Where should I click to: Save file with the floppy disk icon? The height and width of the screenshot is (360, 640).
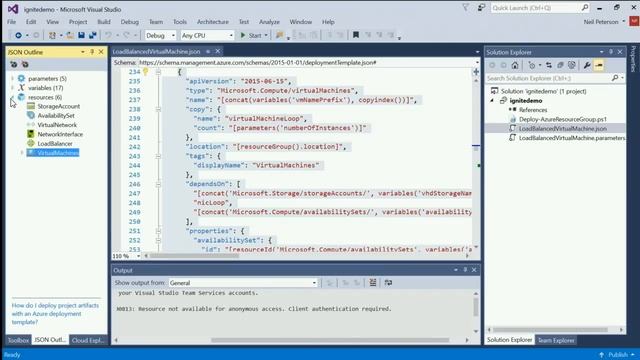[x=82, y=36]
